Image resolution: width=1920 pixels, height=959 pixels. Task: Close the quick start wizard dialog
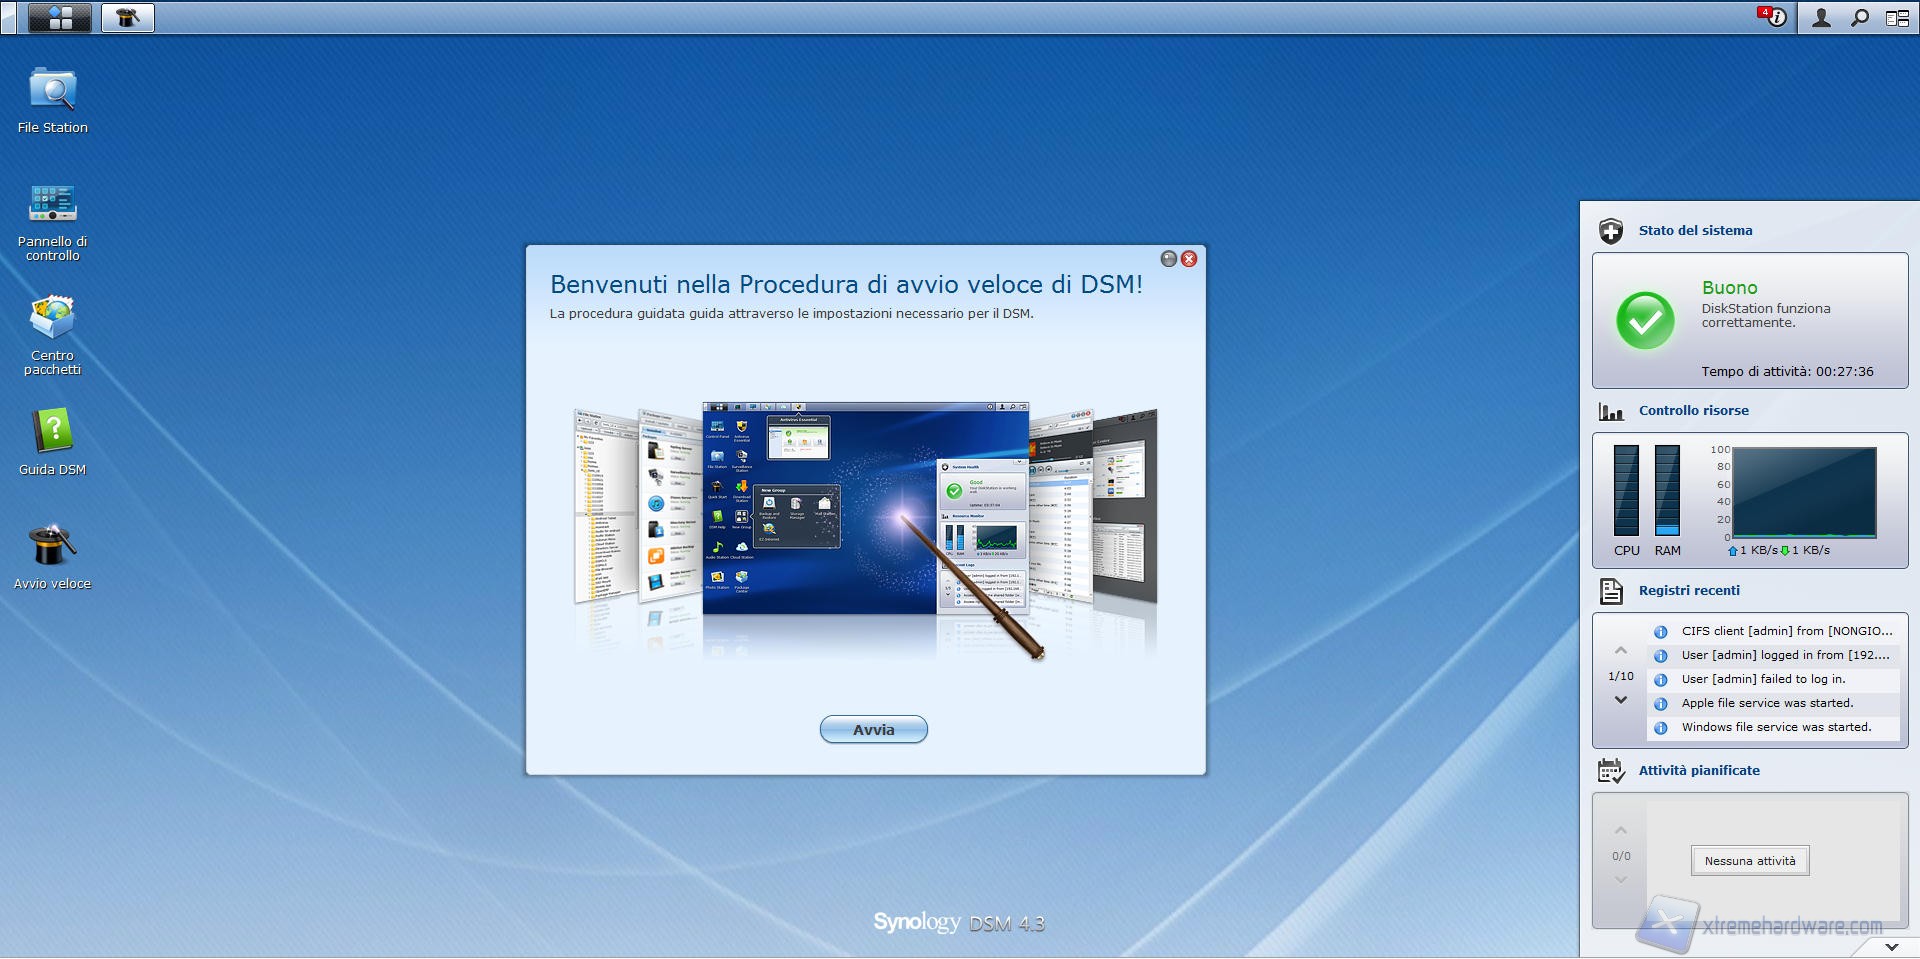pos(1189,259)
